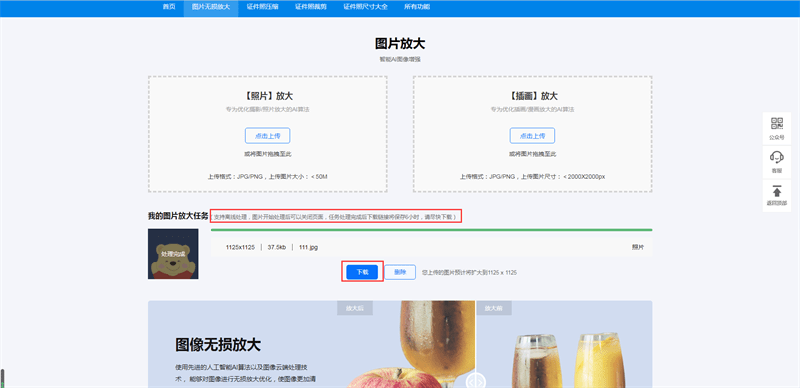
Task: Open the 首页 nav item
Action: coord(169,7)
